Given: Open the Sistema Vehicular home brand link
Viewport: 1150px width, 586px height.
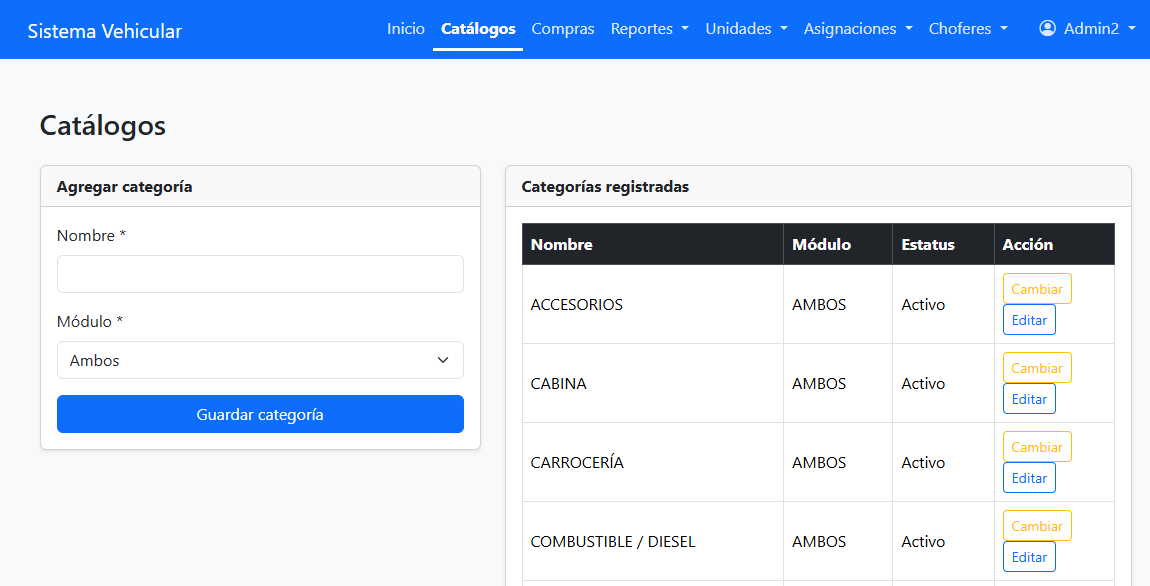Looking at the screenshot, I should pyautogui.click(x=105, y=31).
